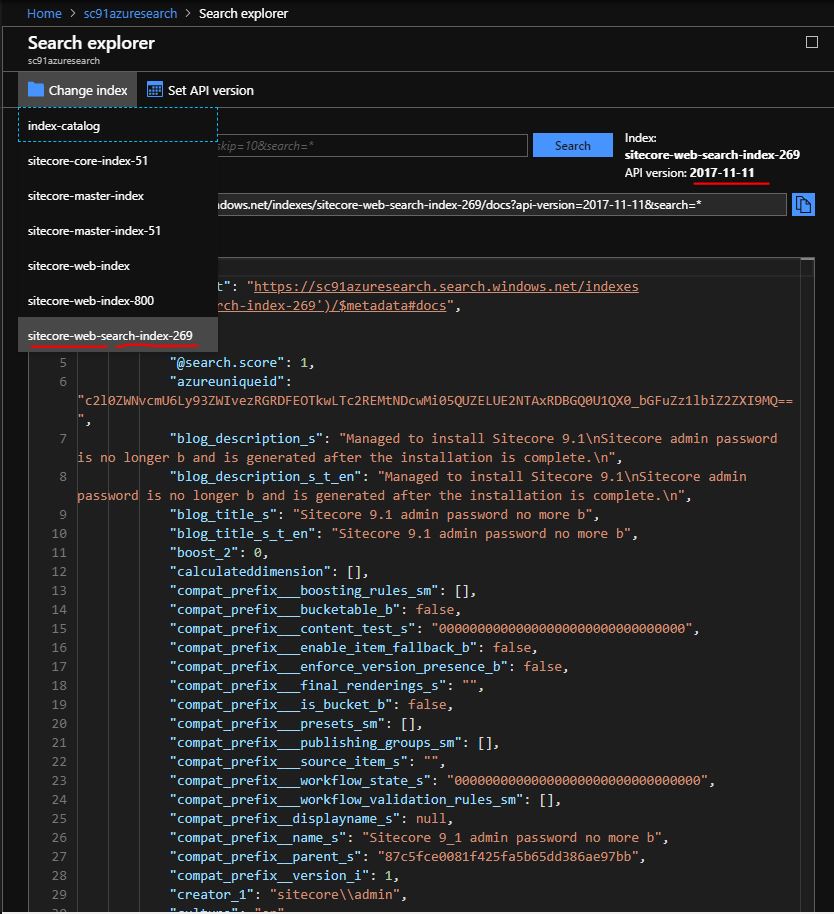Click "compat_prefix___workflow_state_s" key

point(300,781)
